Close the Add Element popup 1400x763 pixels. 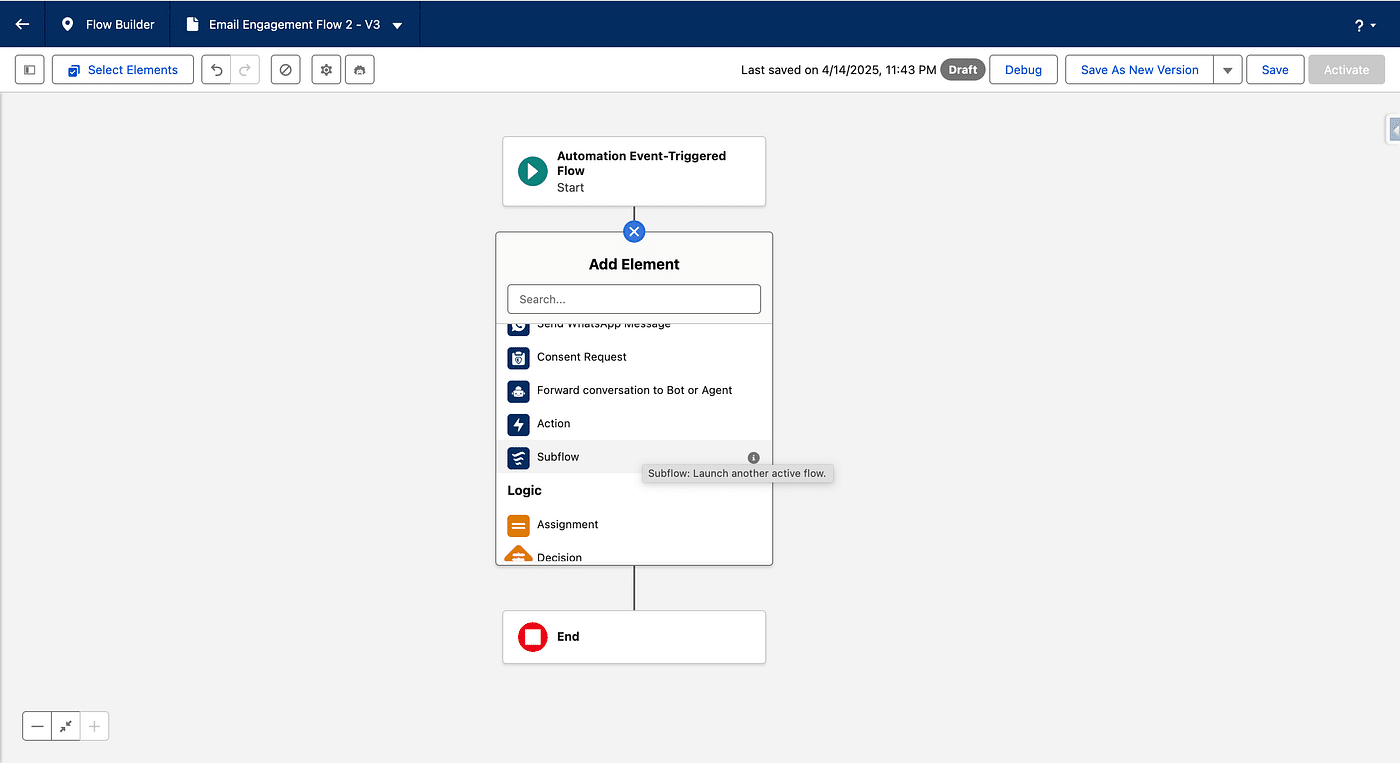tap(634, 232)
